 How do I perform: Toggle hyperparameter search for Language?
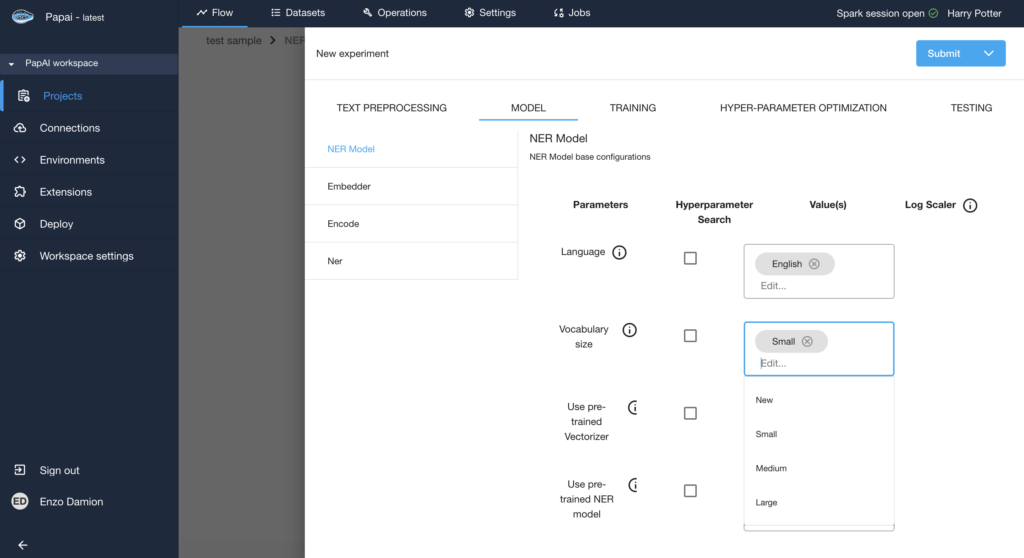[690, 258]
